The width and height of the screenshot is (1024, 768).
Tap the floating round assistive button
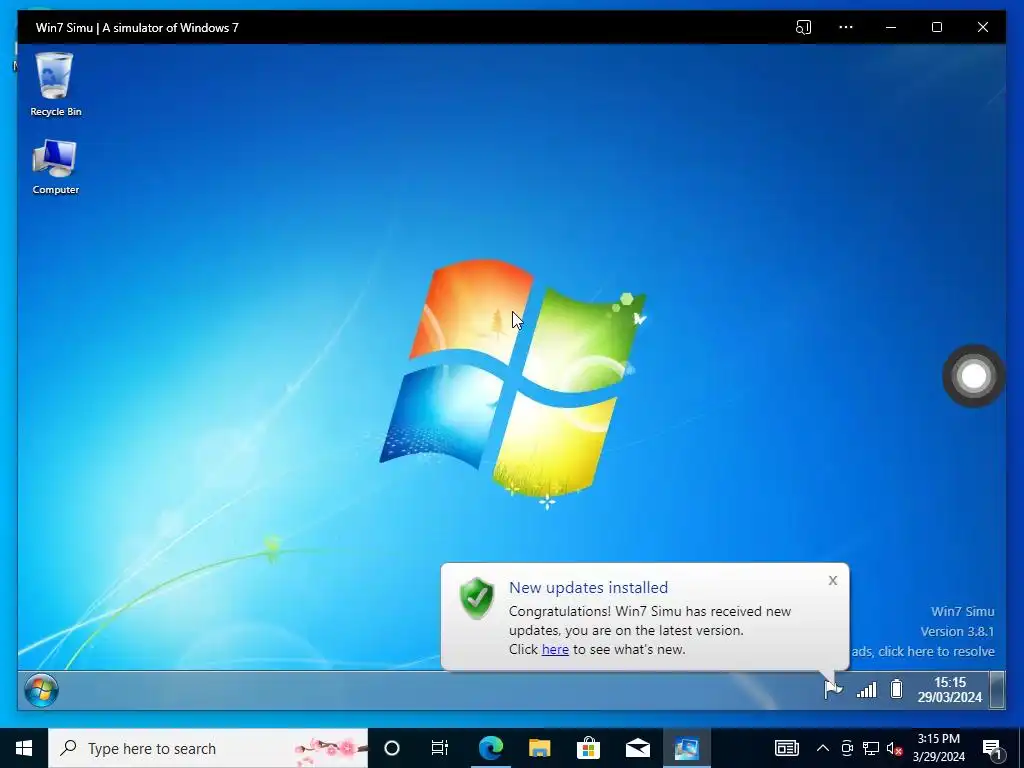click(x=974, y=376)
